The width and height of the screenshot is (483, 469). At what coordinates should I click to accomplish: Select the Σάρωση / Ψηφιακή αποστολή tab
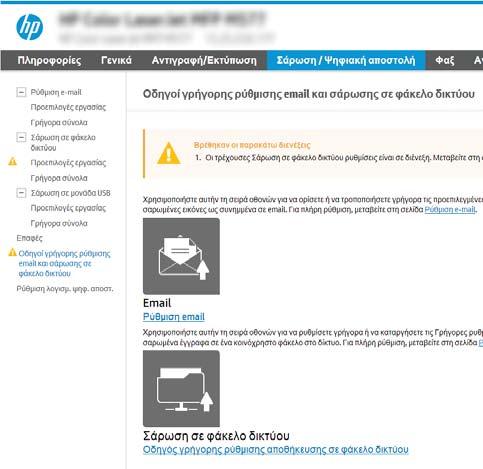[346, 60]
